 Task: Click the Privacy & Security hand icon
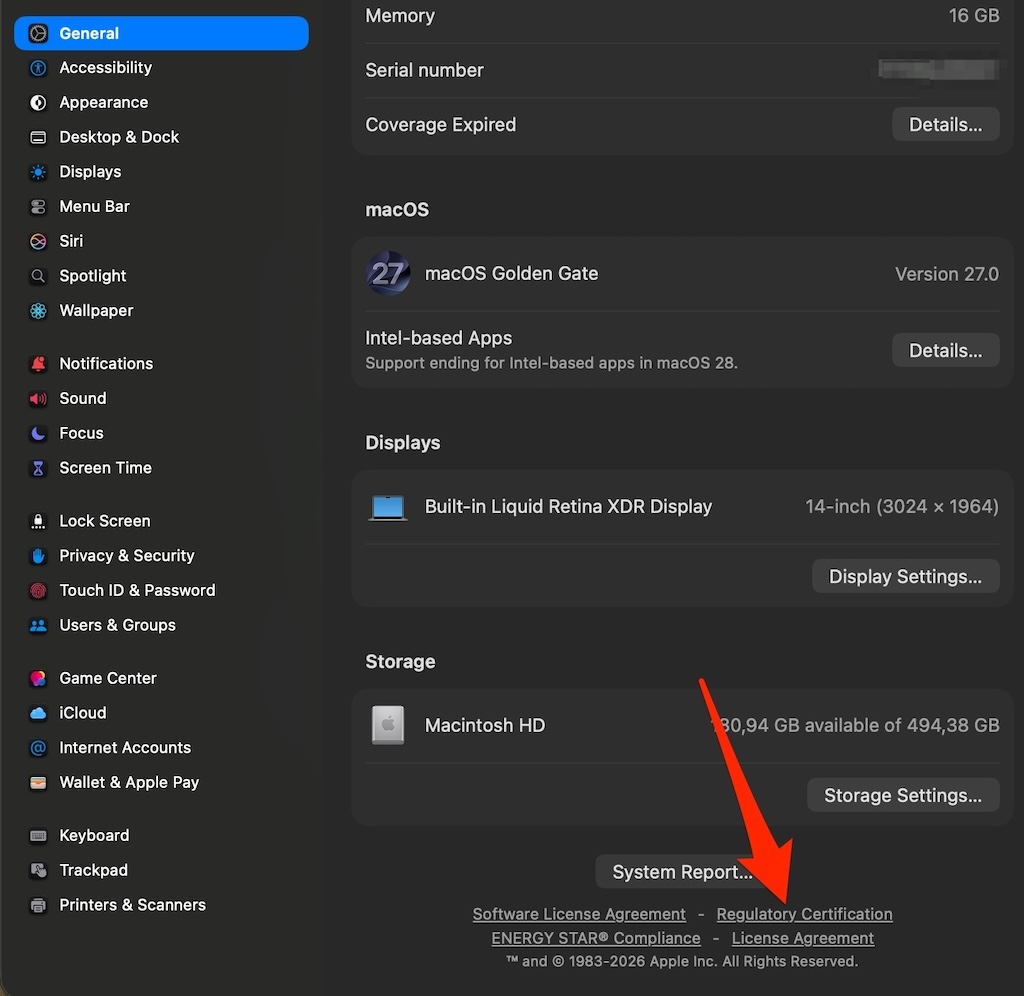tap(39, 555)
